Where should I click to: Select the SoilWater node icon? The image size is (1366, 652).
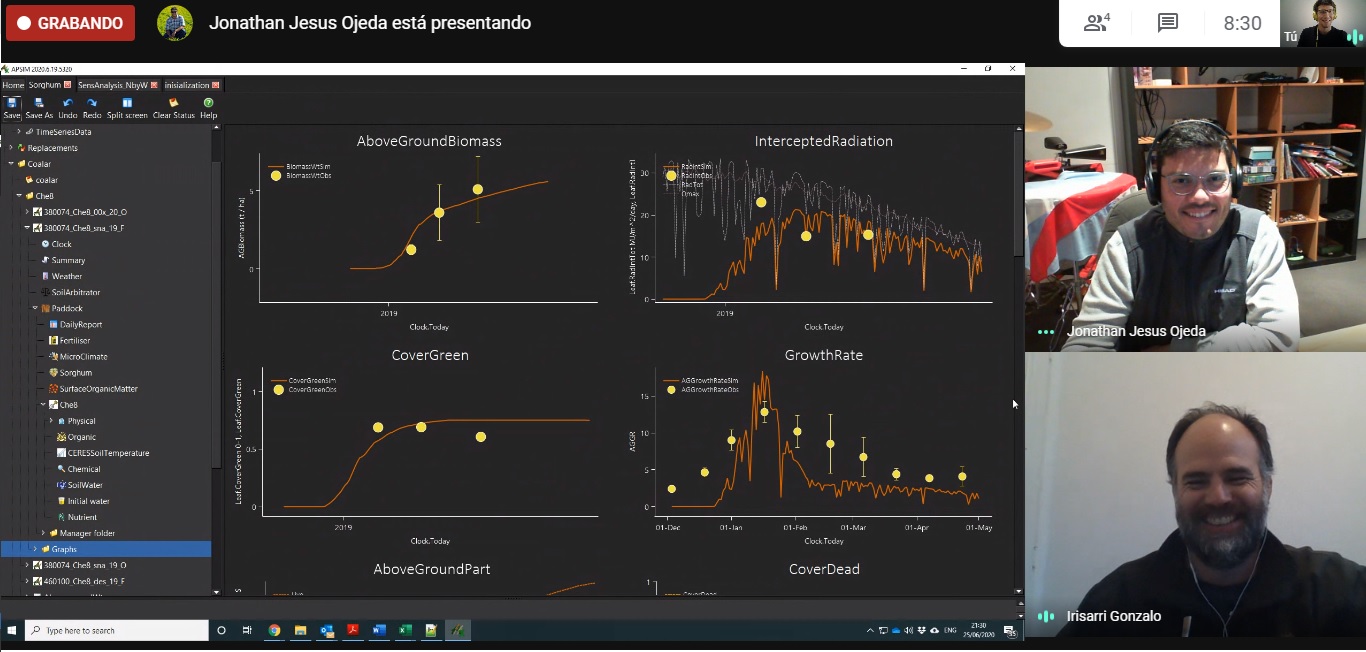tap(61, 485)
